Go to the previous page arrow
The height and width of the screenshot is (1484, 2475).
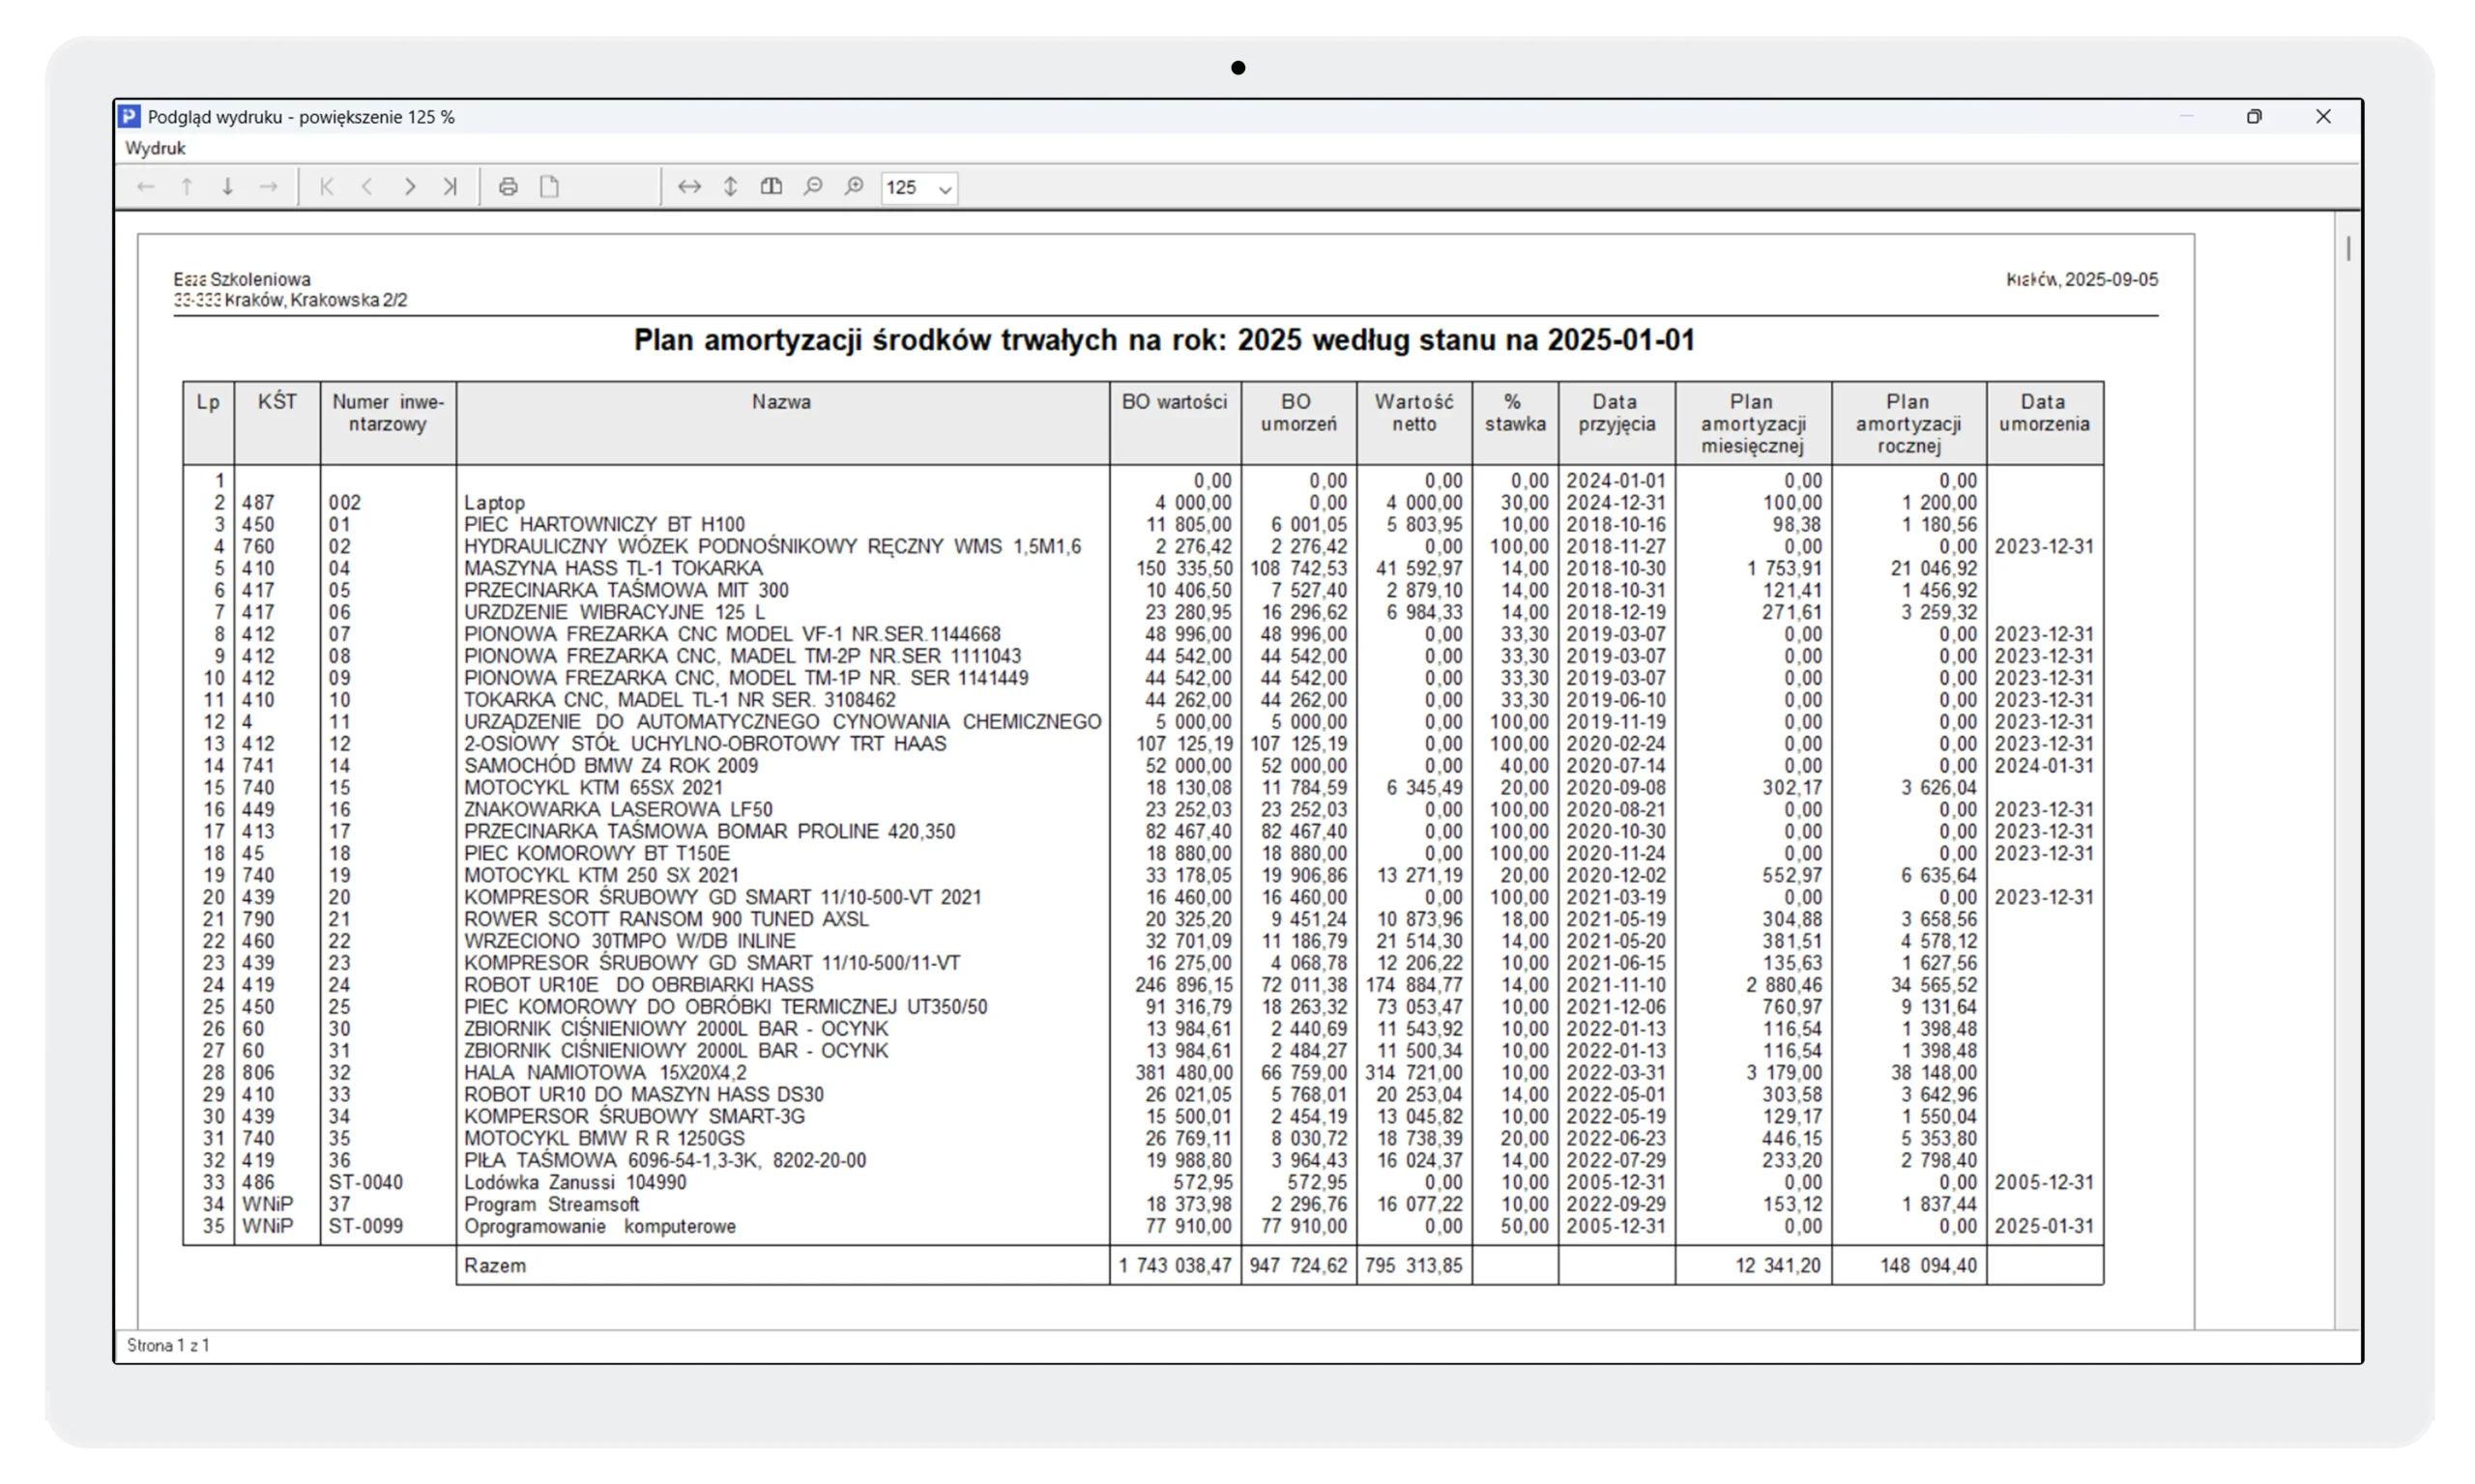pyautogui.click(x=367, y=187)
